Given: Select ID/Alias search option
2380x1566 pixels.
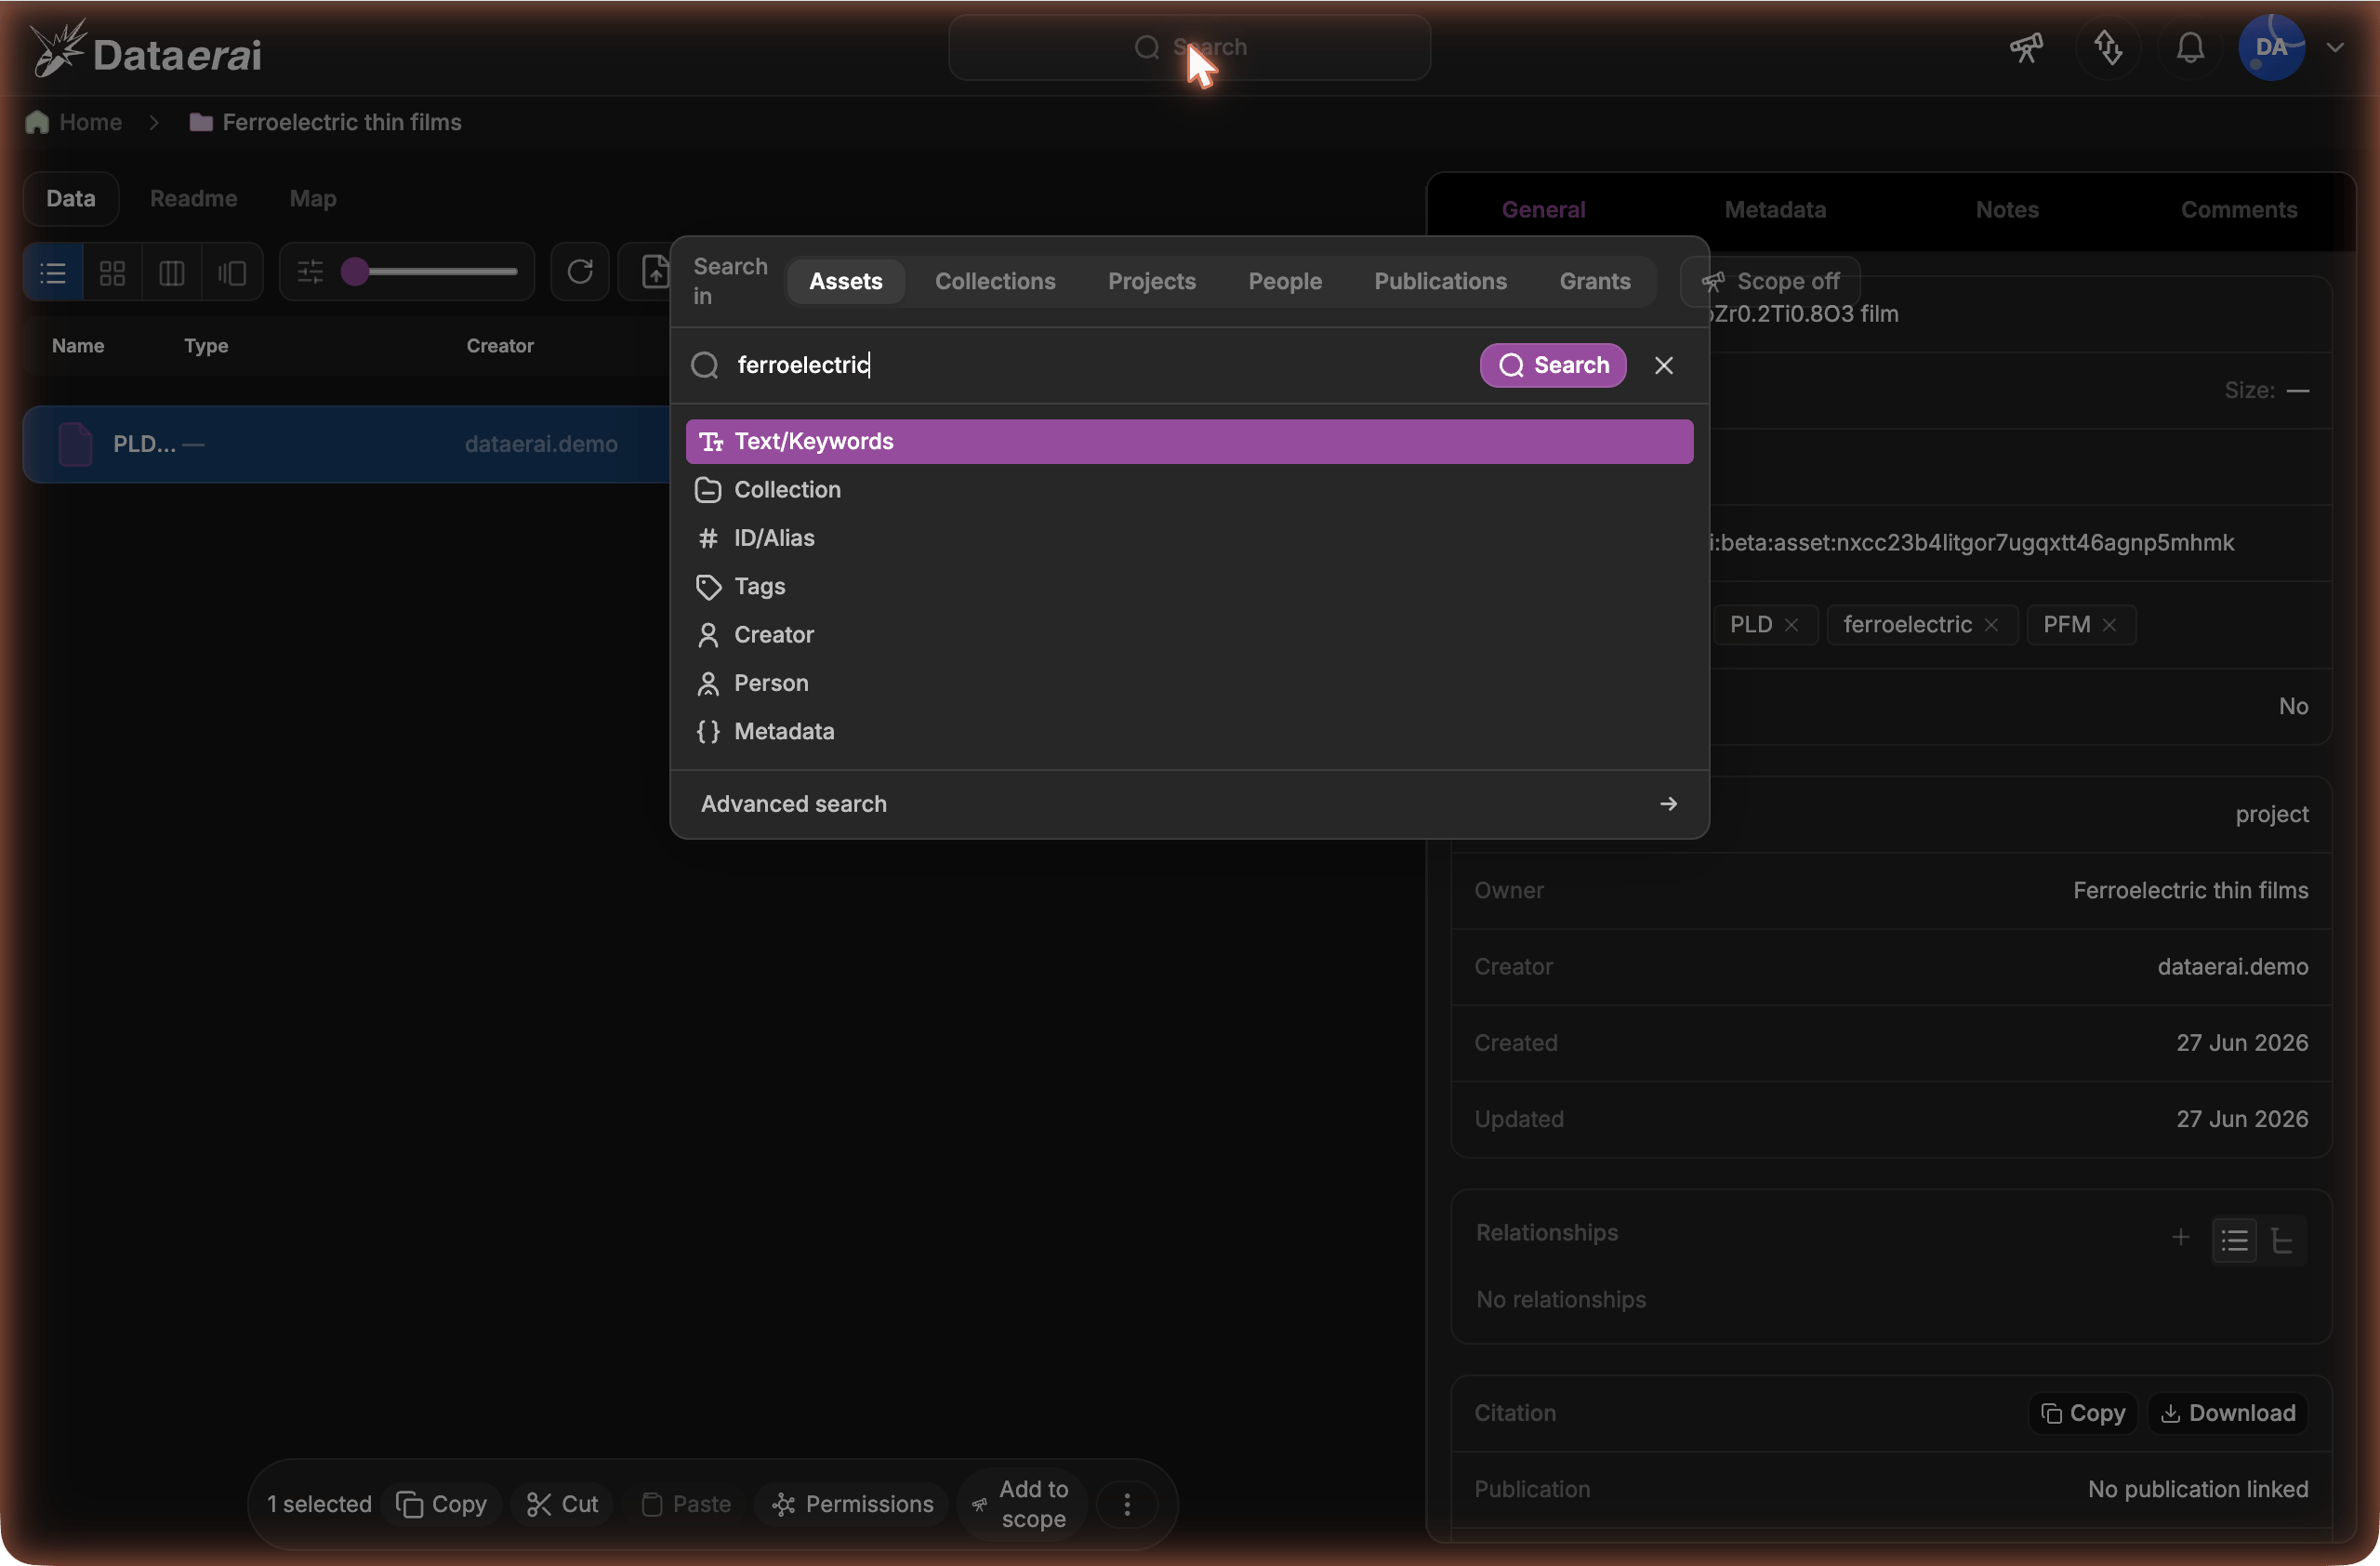Looking at the screenshot, I should 1189,538.
